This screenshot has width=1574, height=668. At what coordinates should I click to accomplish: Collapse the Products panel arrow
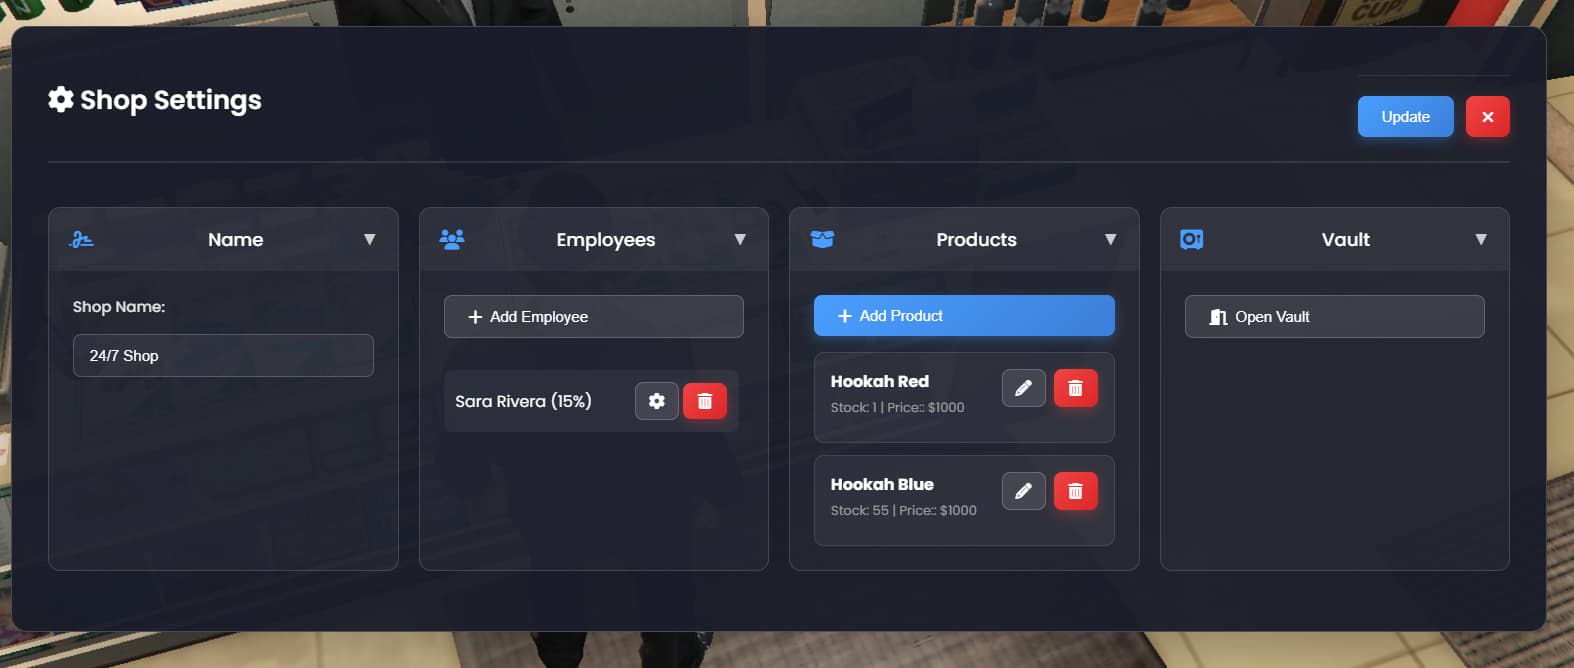[x=1110, y=239]
